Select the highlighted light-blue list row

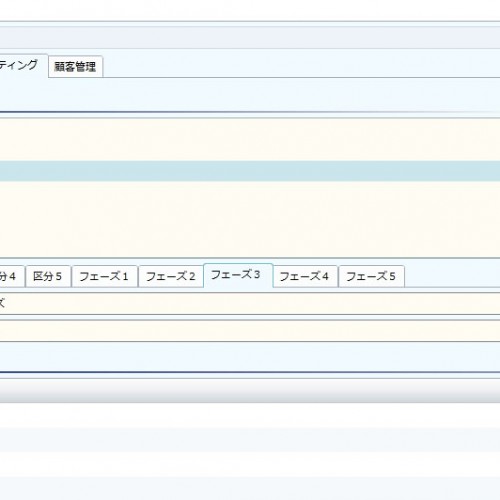[250, 171]
